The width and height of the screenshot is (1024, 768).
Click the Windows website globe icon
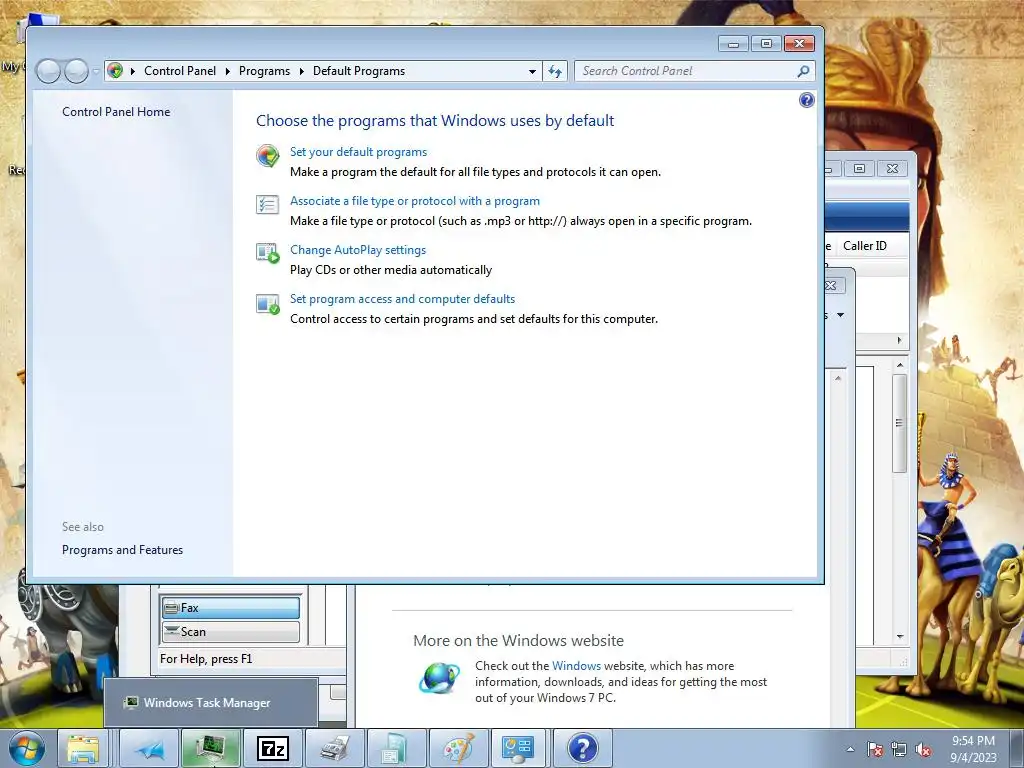[440, 678]
